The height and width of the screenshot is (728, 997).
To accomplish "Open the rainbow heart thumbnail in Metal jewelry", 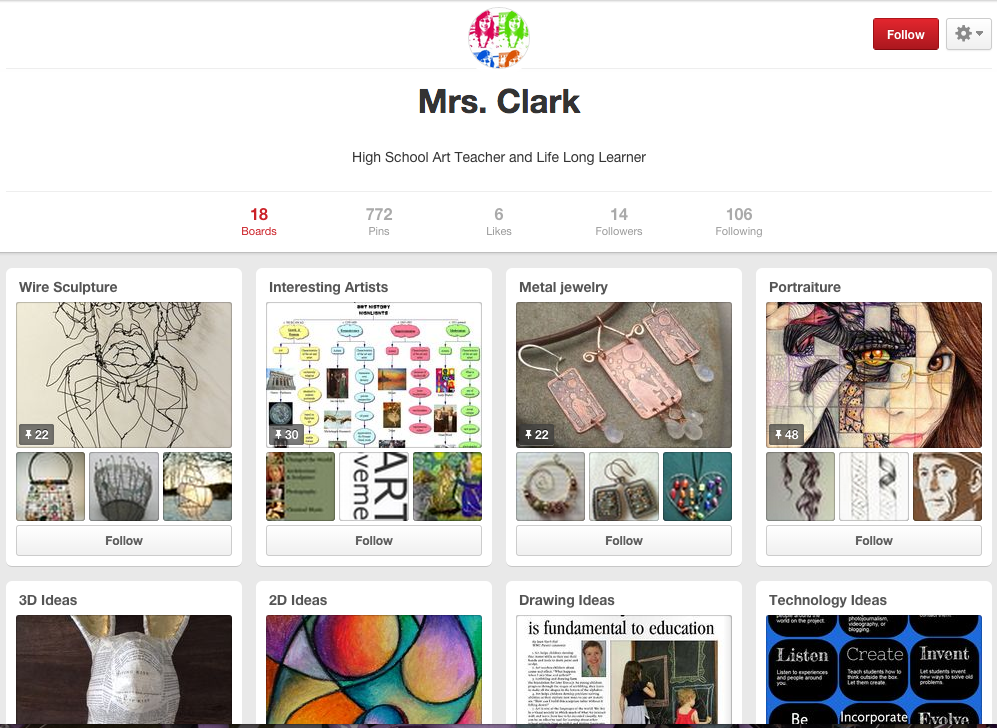I will (x=698, y=486).
